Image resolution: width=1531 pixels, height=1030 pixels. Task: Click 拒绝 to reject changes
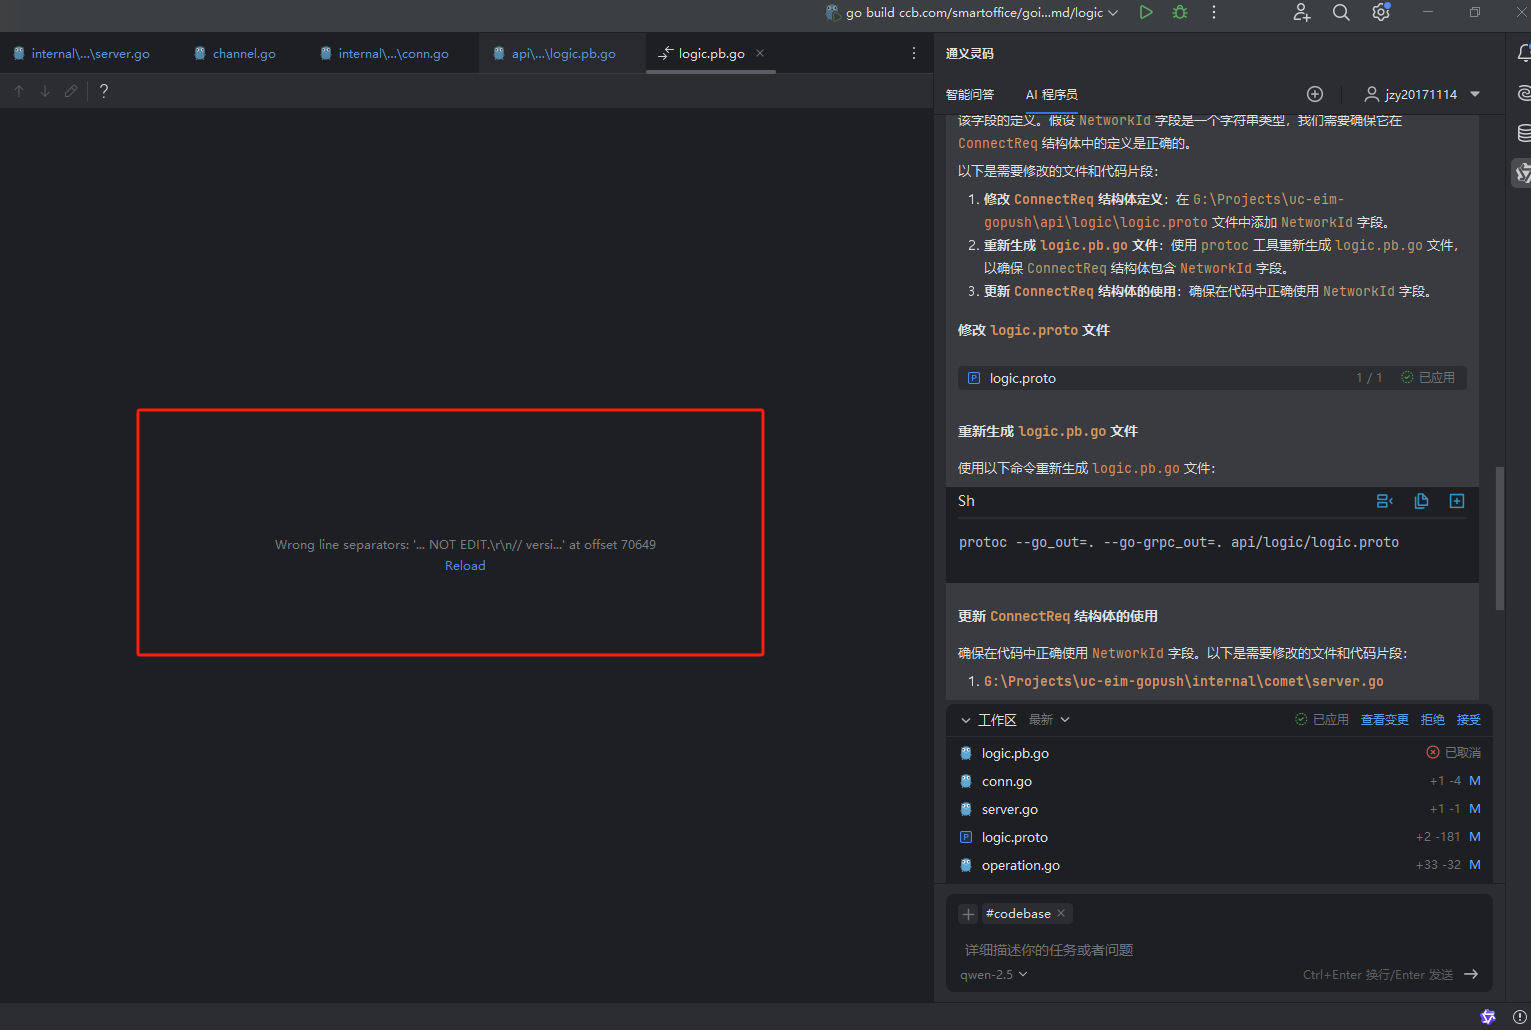pos(1433,720)
